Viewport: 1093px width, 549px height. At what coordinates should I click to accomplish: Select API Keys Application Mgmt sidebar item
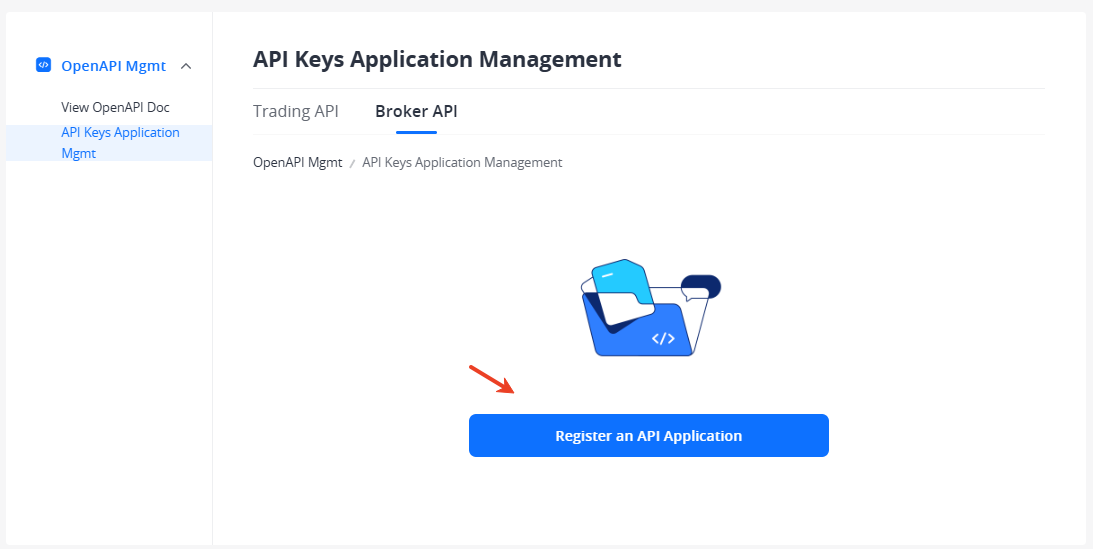[x=120, y=142]
